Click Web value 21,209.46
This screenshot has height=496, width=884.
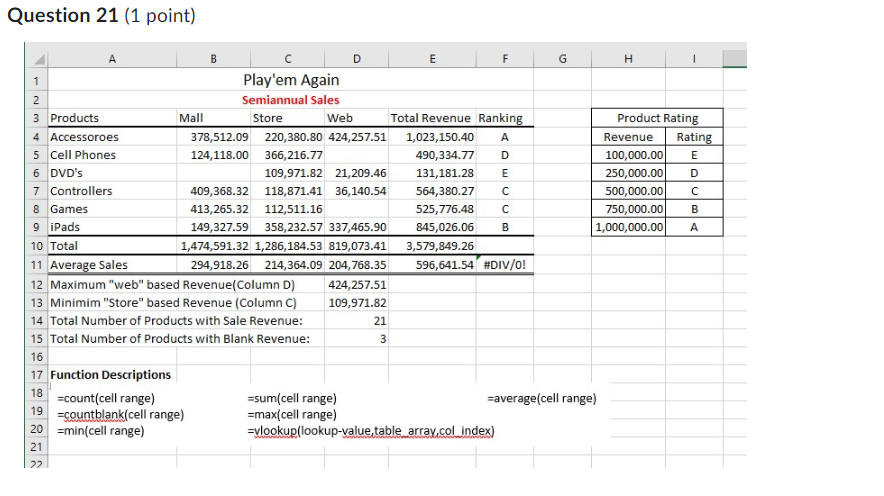[x=361, y=173]
